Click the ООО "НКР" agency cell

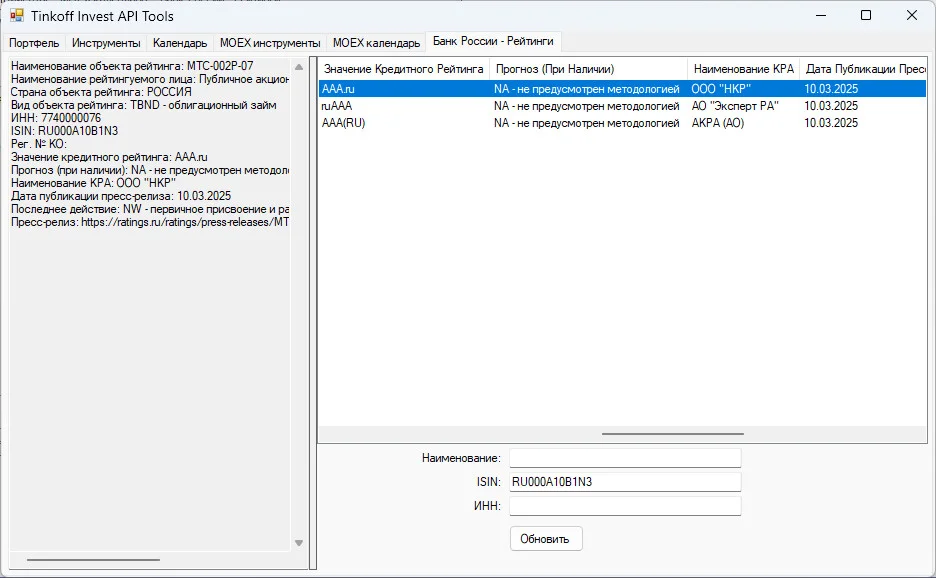721,89
